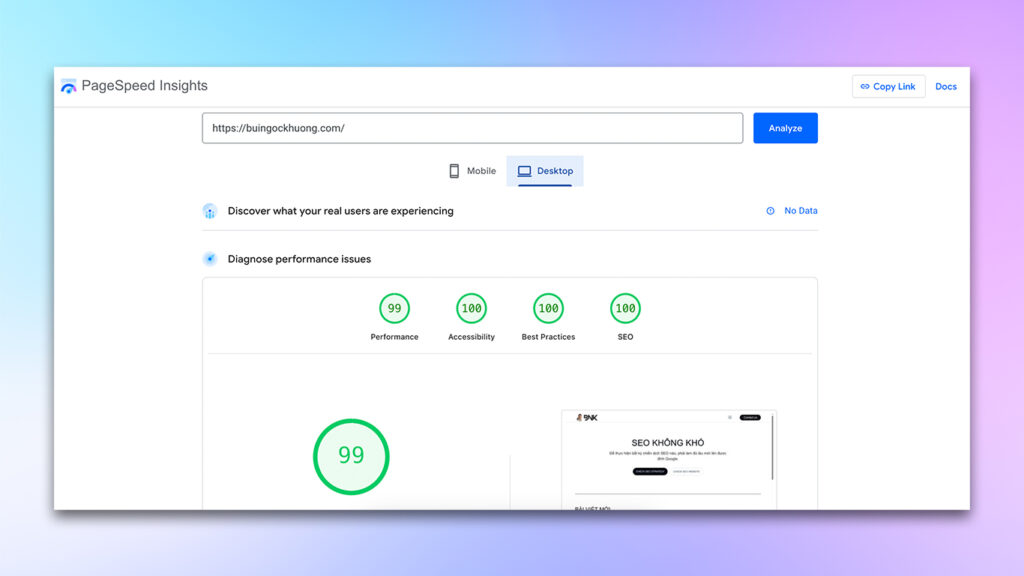
Task: Click the Accessibility label under the gauge
Action: (472, 337)
